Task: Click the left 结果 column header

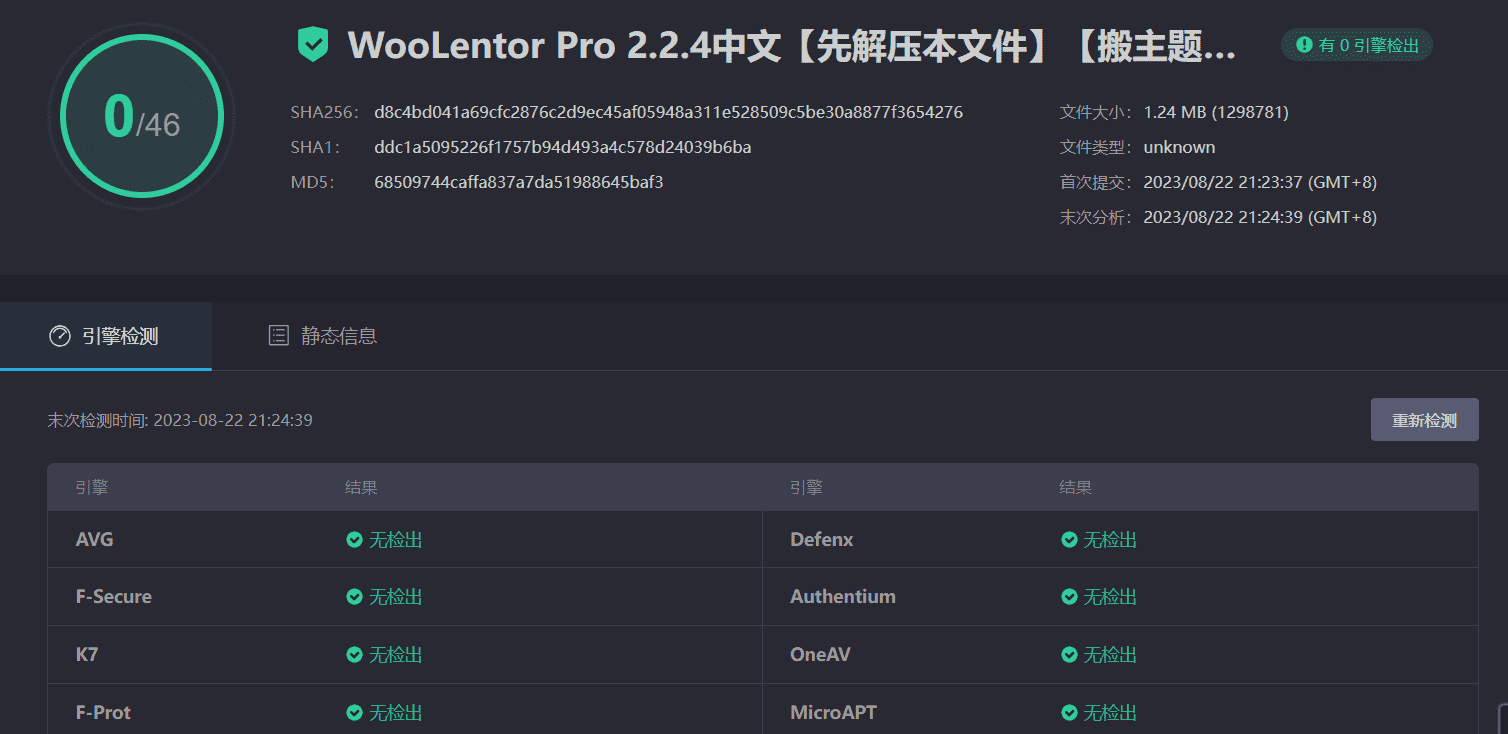Action: [361, 488]
